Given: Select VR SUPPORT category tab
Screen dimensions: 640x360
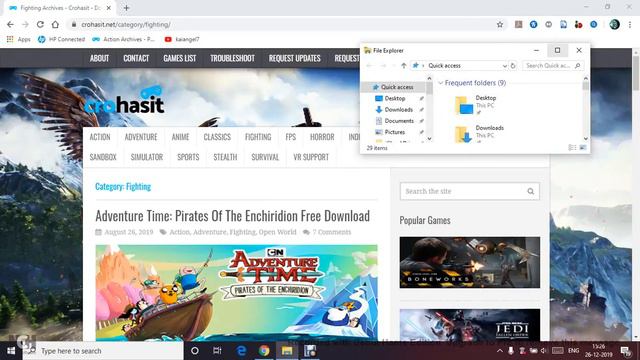Looking at the screenshot, I should tap(311, 157).
